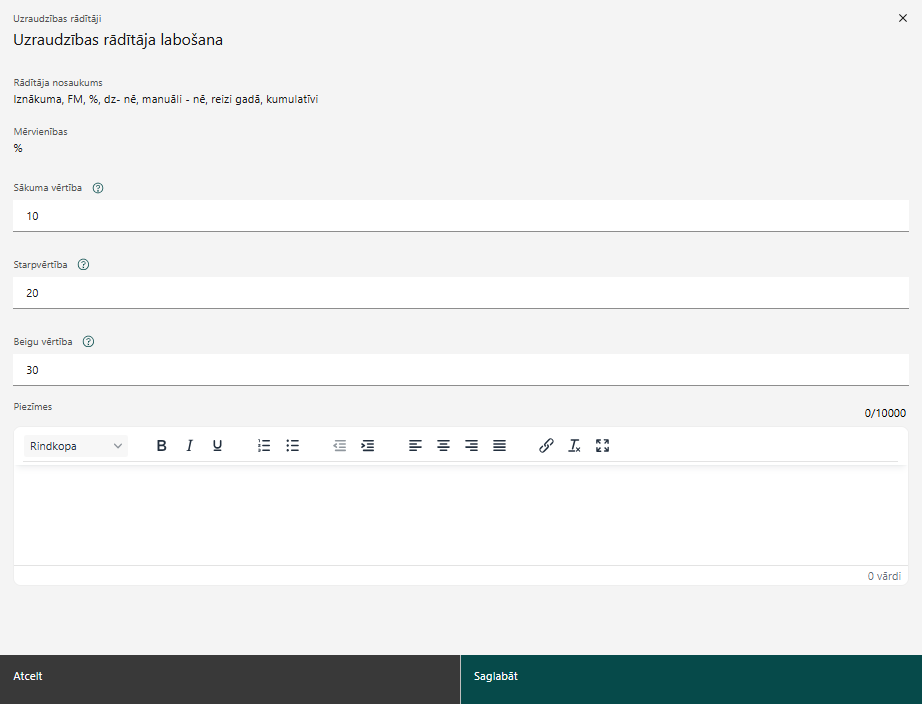Click the Uzraudzības rādītāja labošana heading
Image resolution: width=922 pixels, height=704 pixels.
[118, 40]
